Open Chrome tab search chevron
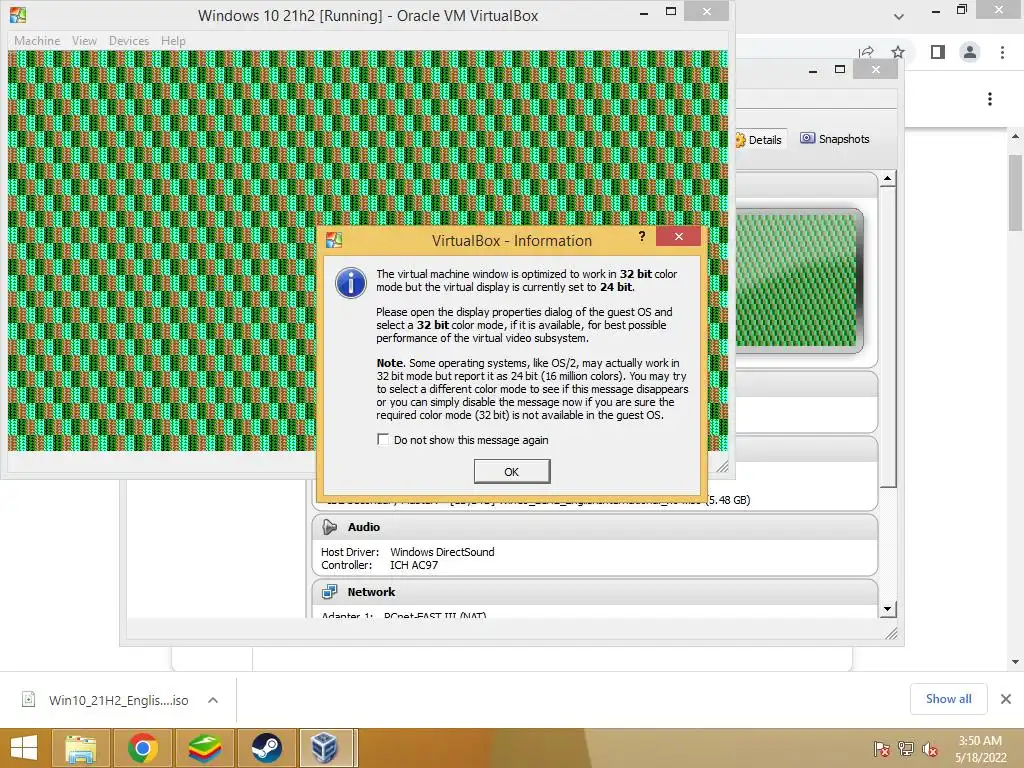 pos(899,16)
